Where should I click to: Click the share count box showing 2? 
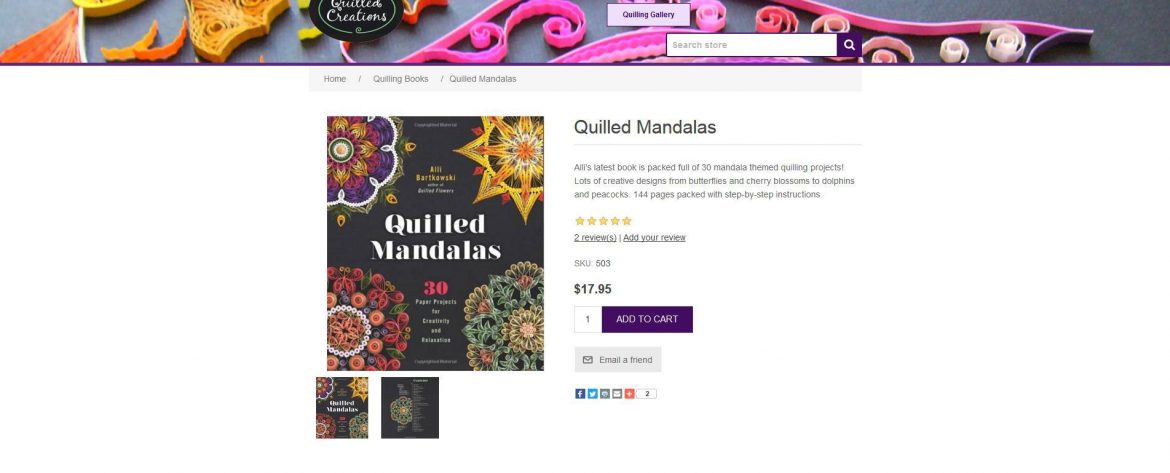point(646,394)
